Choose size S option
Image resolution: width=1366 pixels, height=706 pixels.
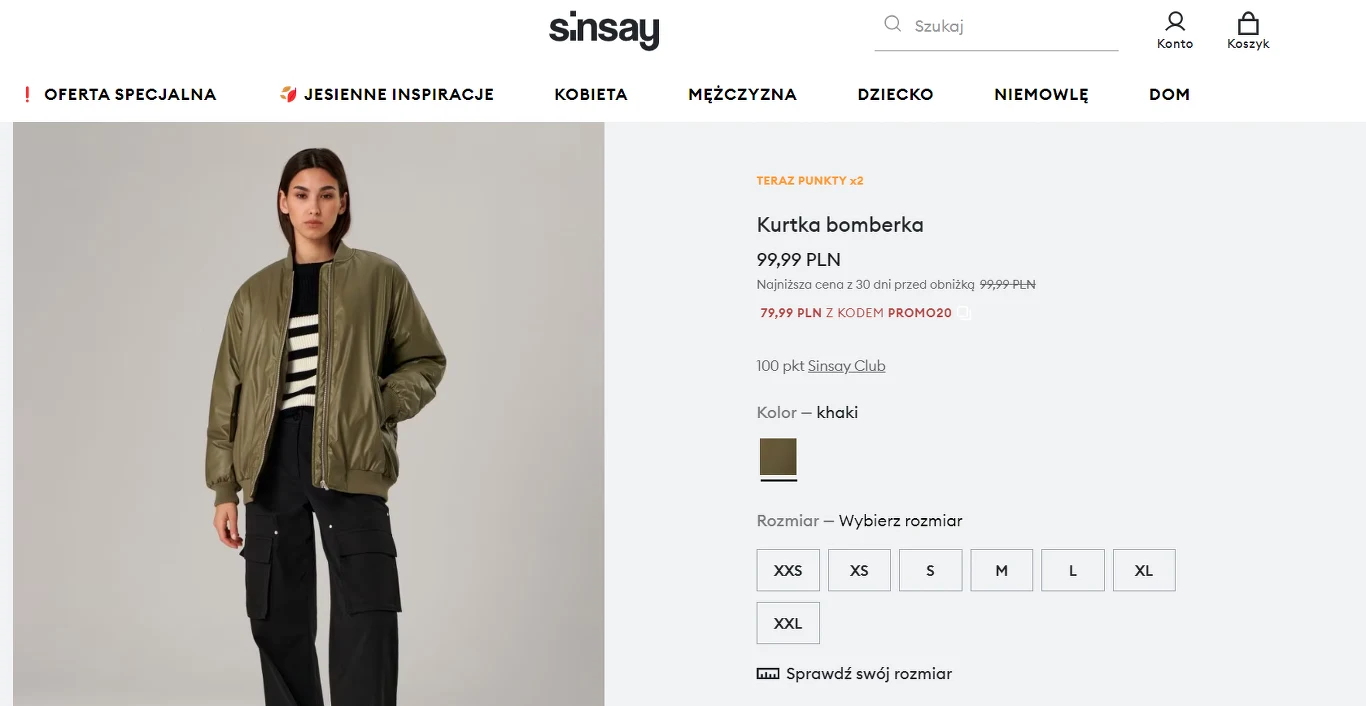click(930, 570)
